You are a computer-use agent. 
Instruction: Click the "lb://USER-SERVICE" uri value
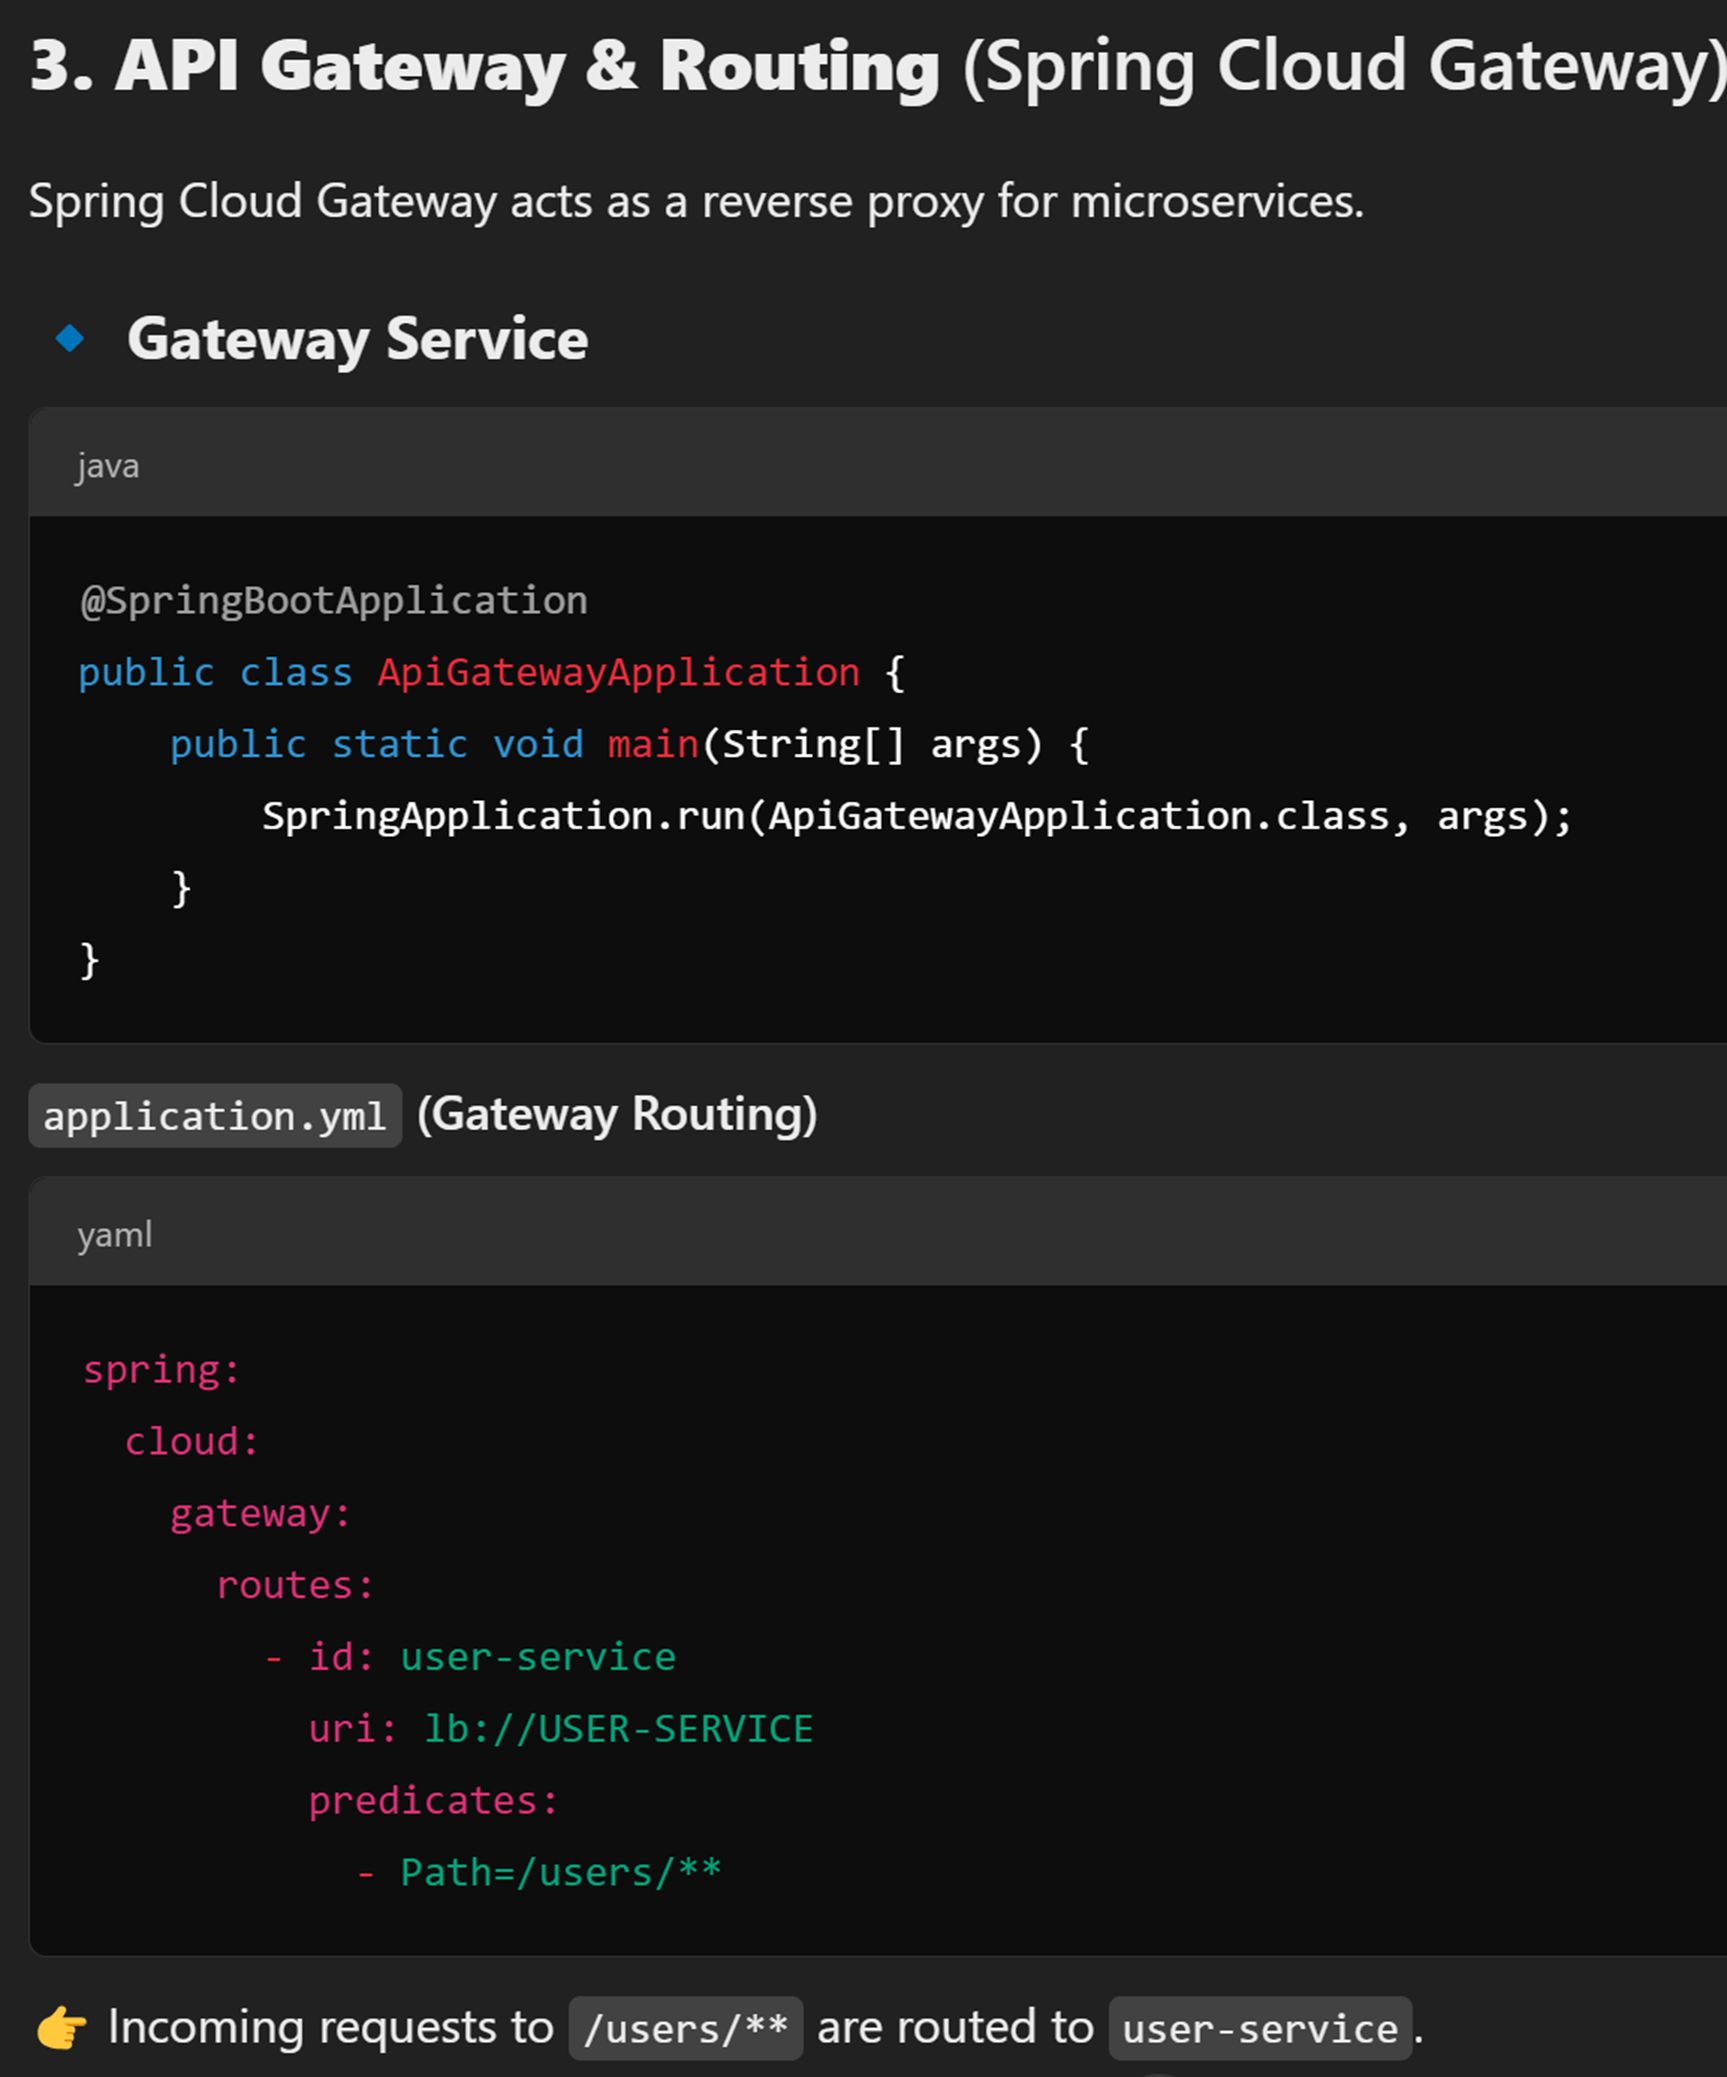(619, 1729)
